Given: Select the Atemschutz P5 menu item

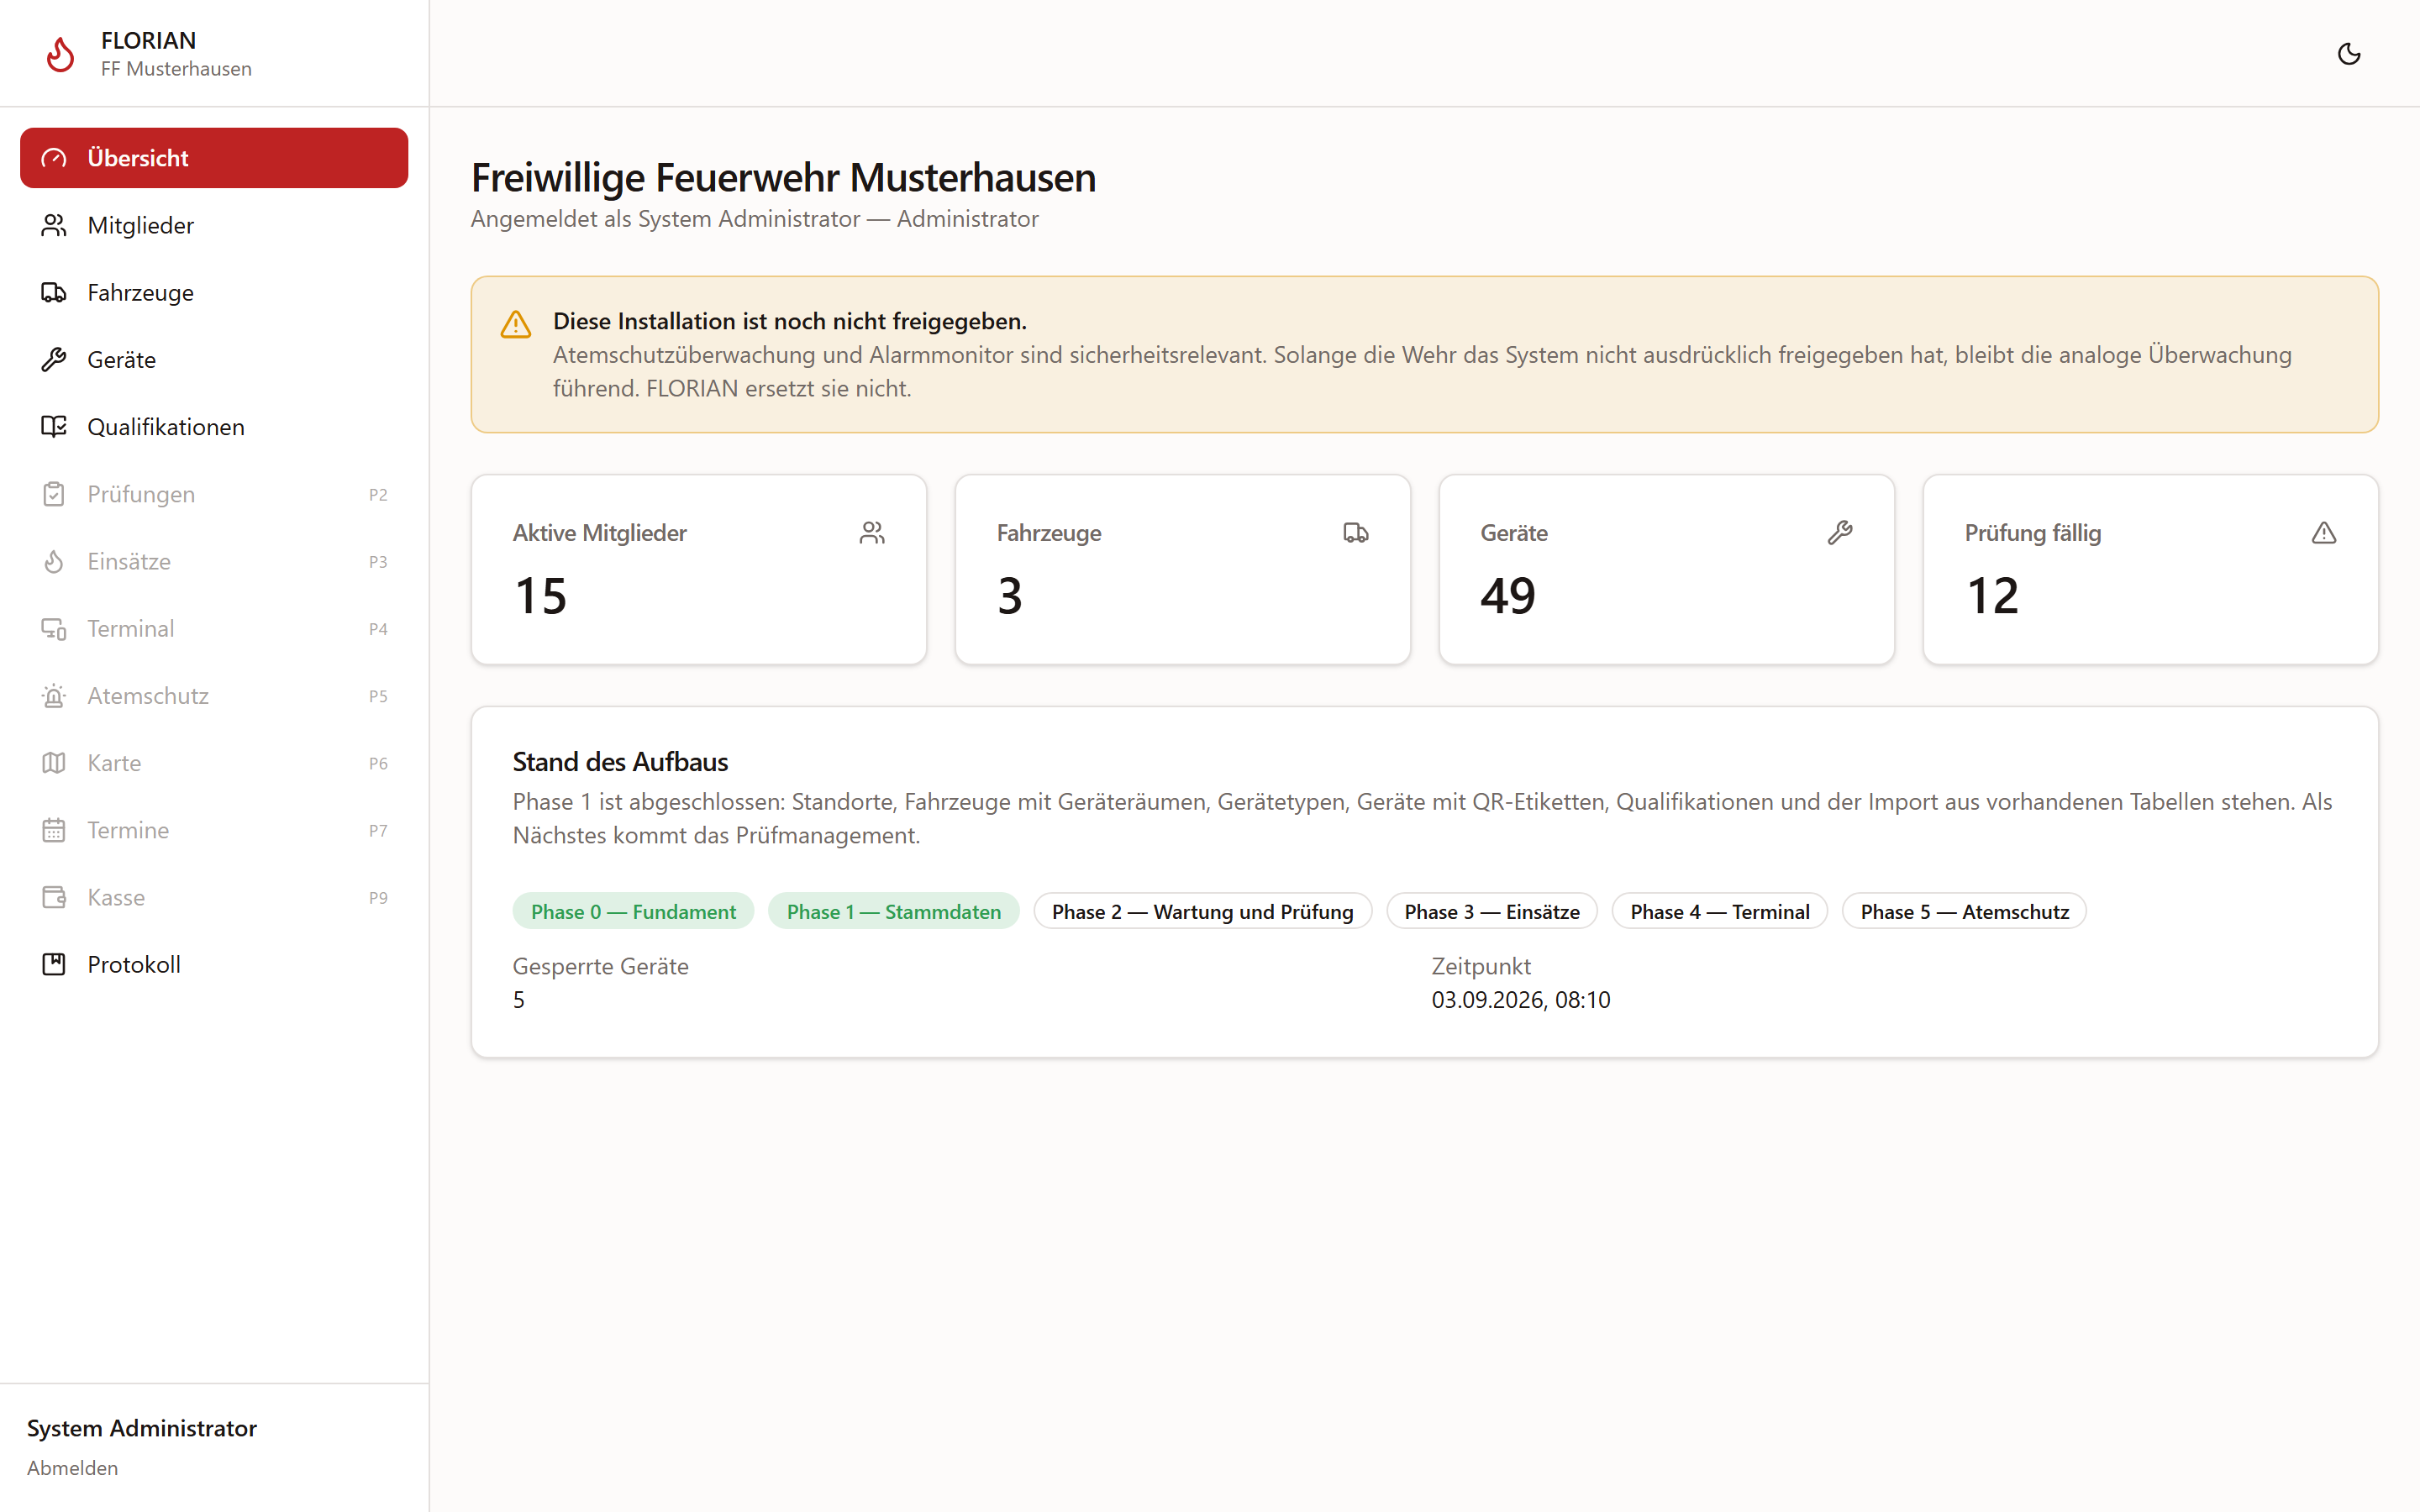Looking at the screenshot, I should pyautogui.click(x=214, y=695).
